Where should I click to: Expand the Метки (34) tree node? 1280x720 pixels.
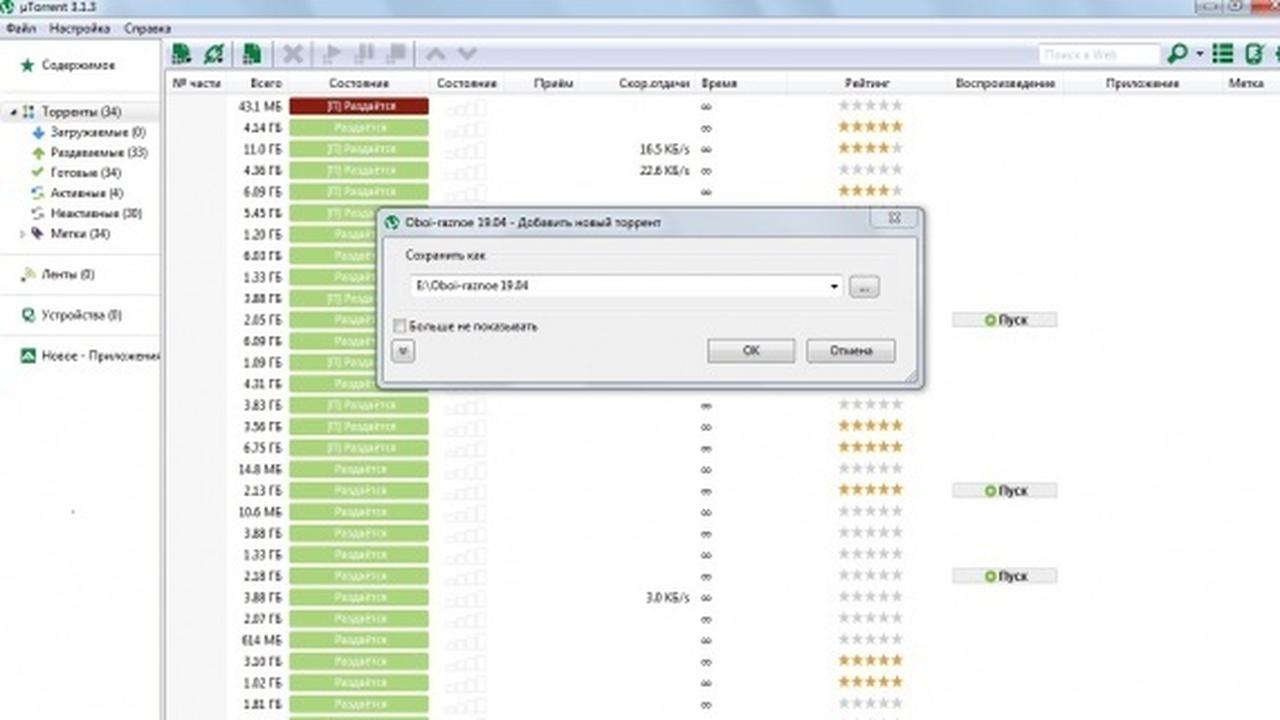pyautogui.click(x=23, y=234)
